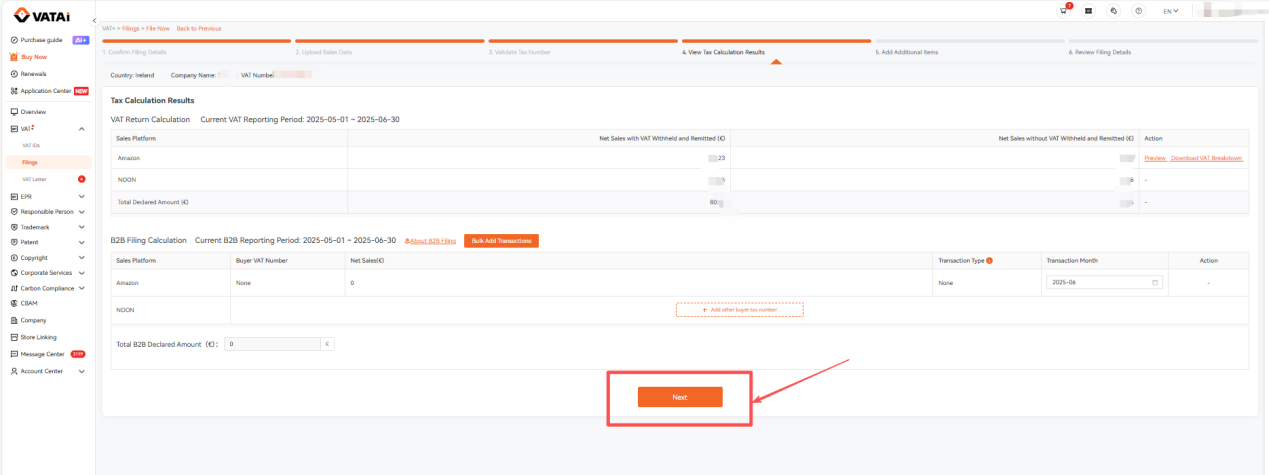Click the Preview link for Amazon
The height and width of the screenshot is (475, 1269).
click(x=1155, y=158)
